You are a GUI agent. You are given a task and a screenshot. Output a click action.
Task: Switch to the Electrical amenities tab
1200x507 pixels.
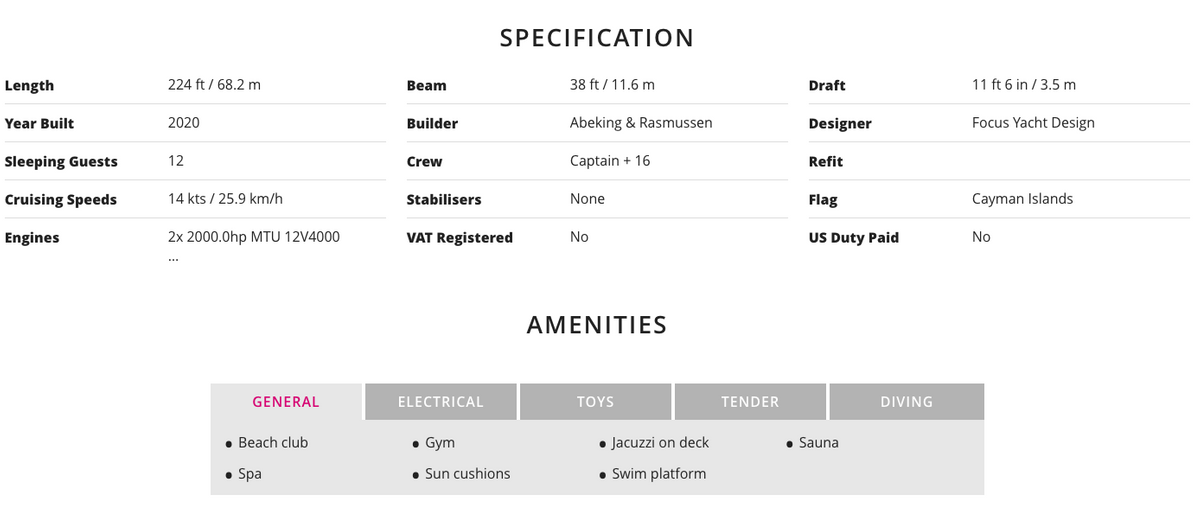(x=440, y=402)
